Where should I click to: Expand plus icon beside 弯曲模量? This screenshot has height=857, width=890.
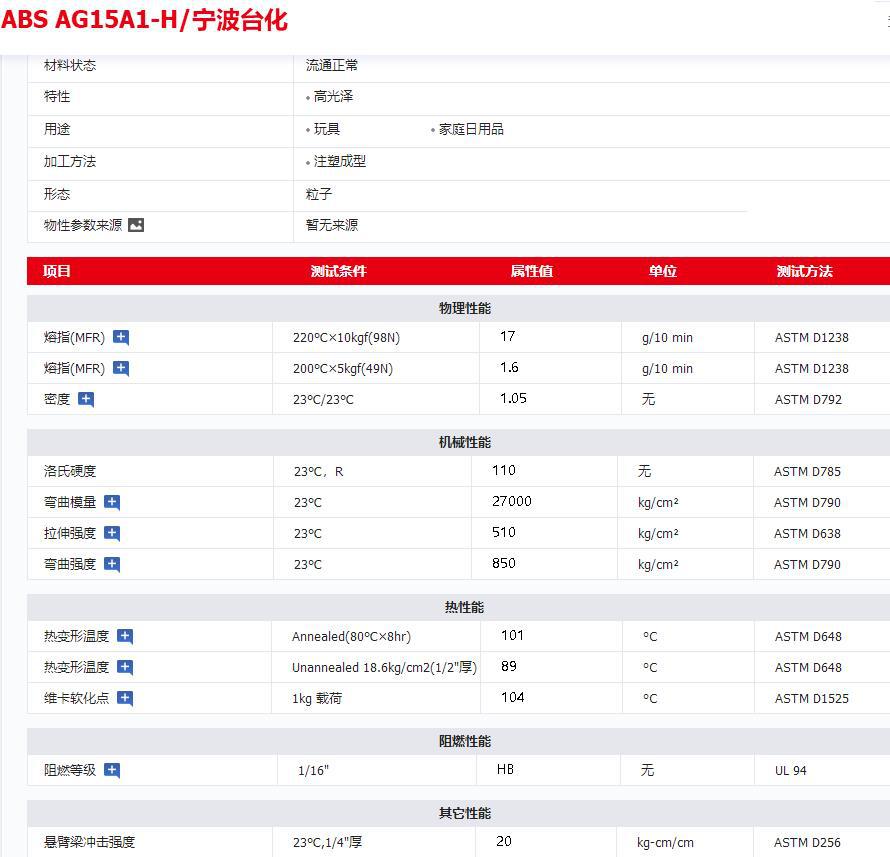pyautogui.click(x=112, y=503)
